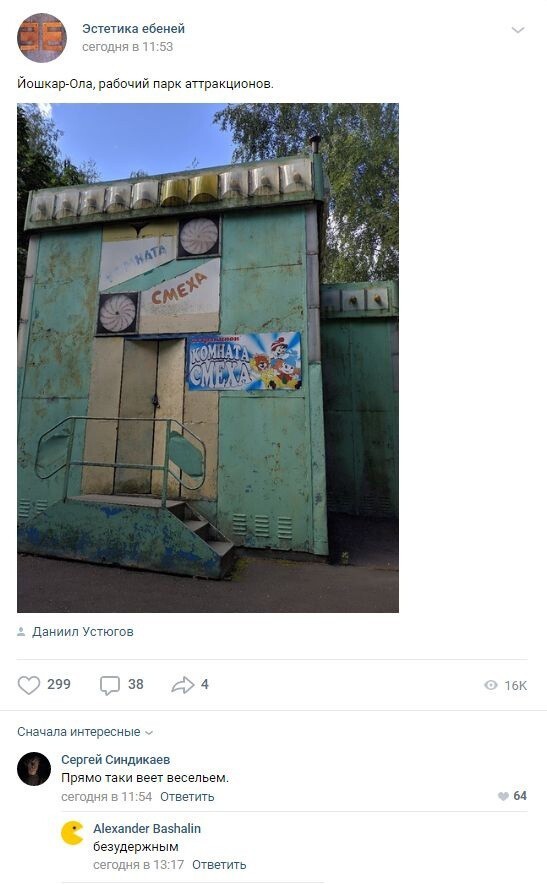Open Сергей Синдикаев's profile avatar
Viewport: 547px width, 885px height.
point(34,769)
